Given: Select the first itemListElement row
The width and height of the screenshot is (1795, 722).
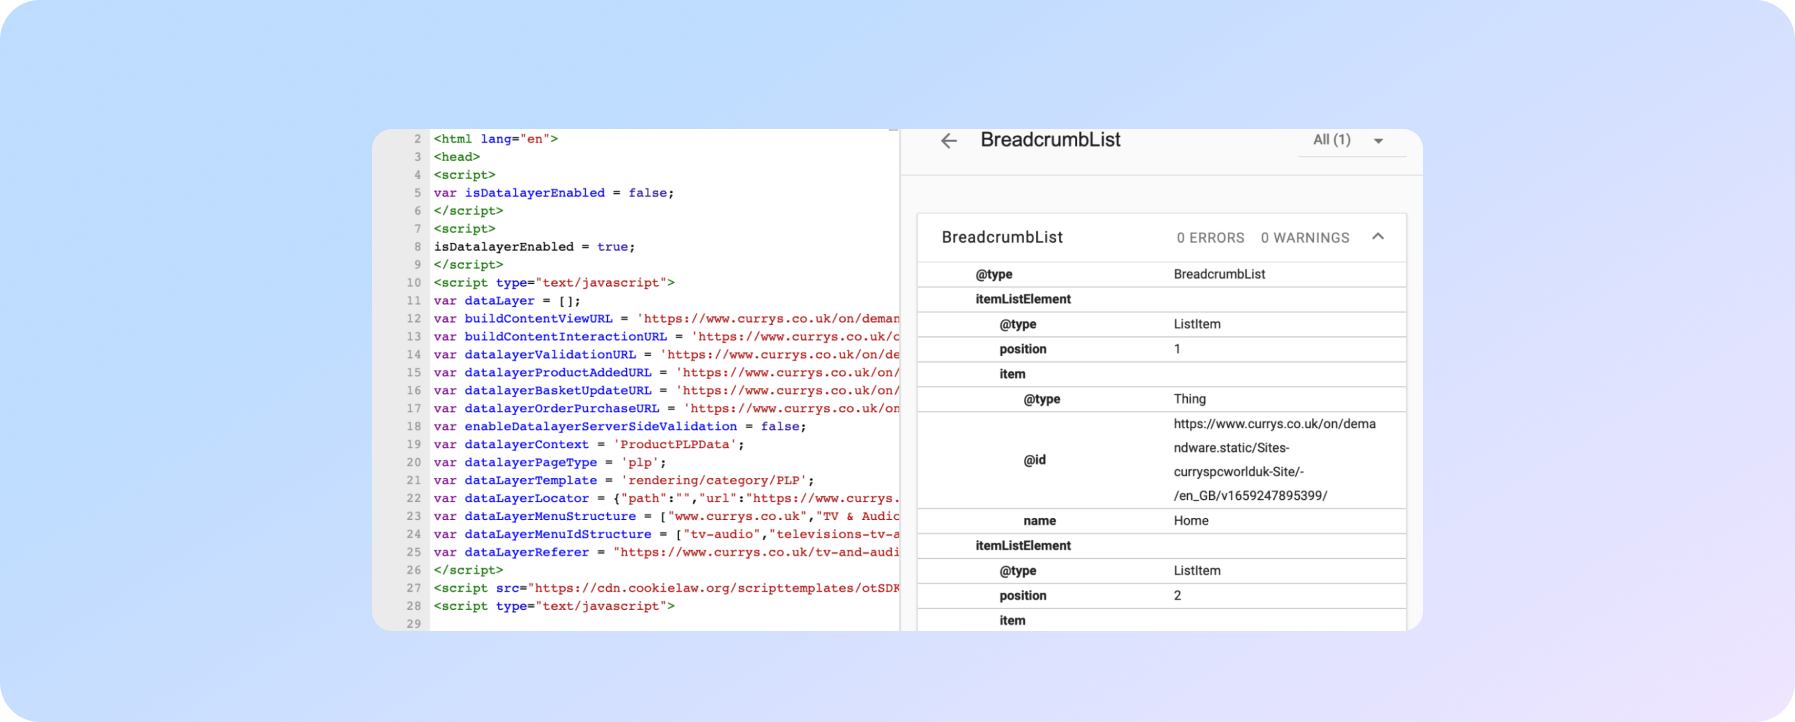Looking at the screenshot, I should coord(1023,299).
